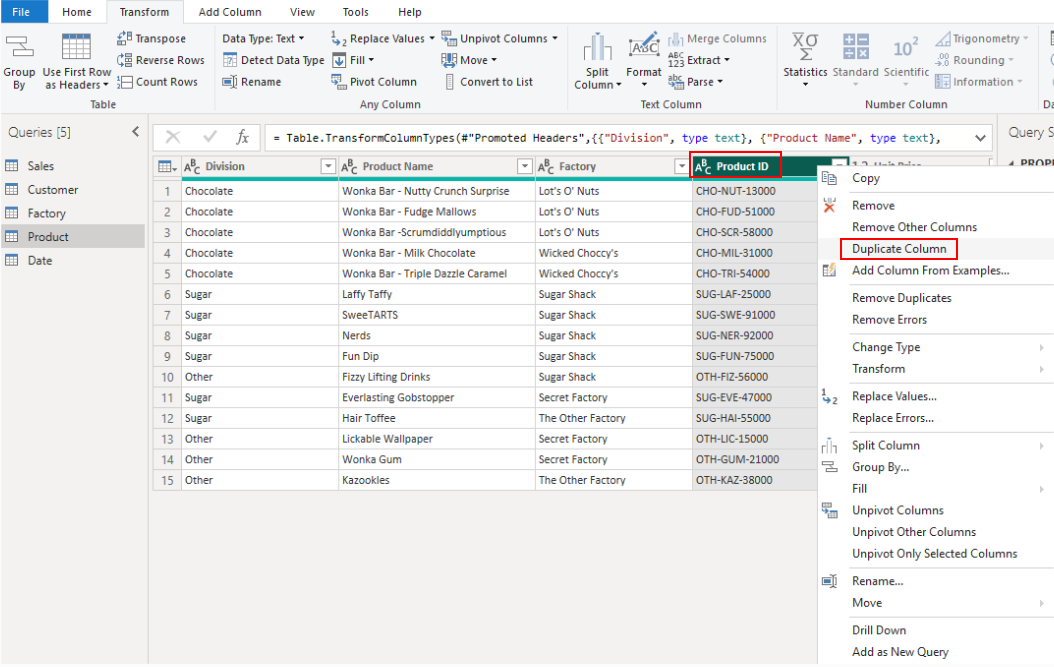Open the Move dropdown in ribbon
1054x667 pixels.
[x=469, y=60]
